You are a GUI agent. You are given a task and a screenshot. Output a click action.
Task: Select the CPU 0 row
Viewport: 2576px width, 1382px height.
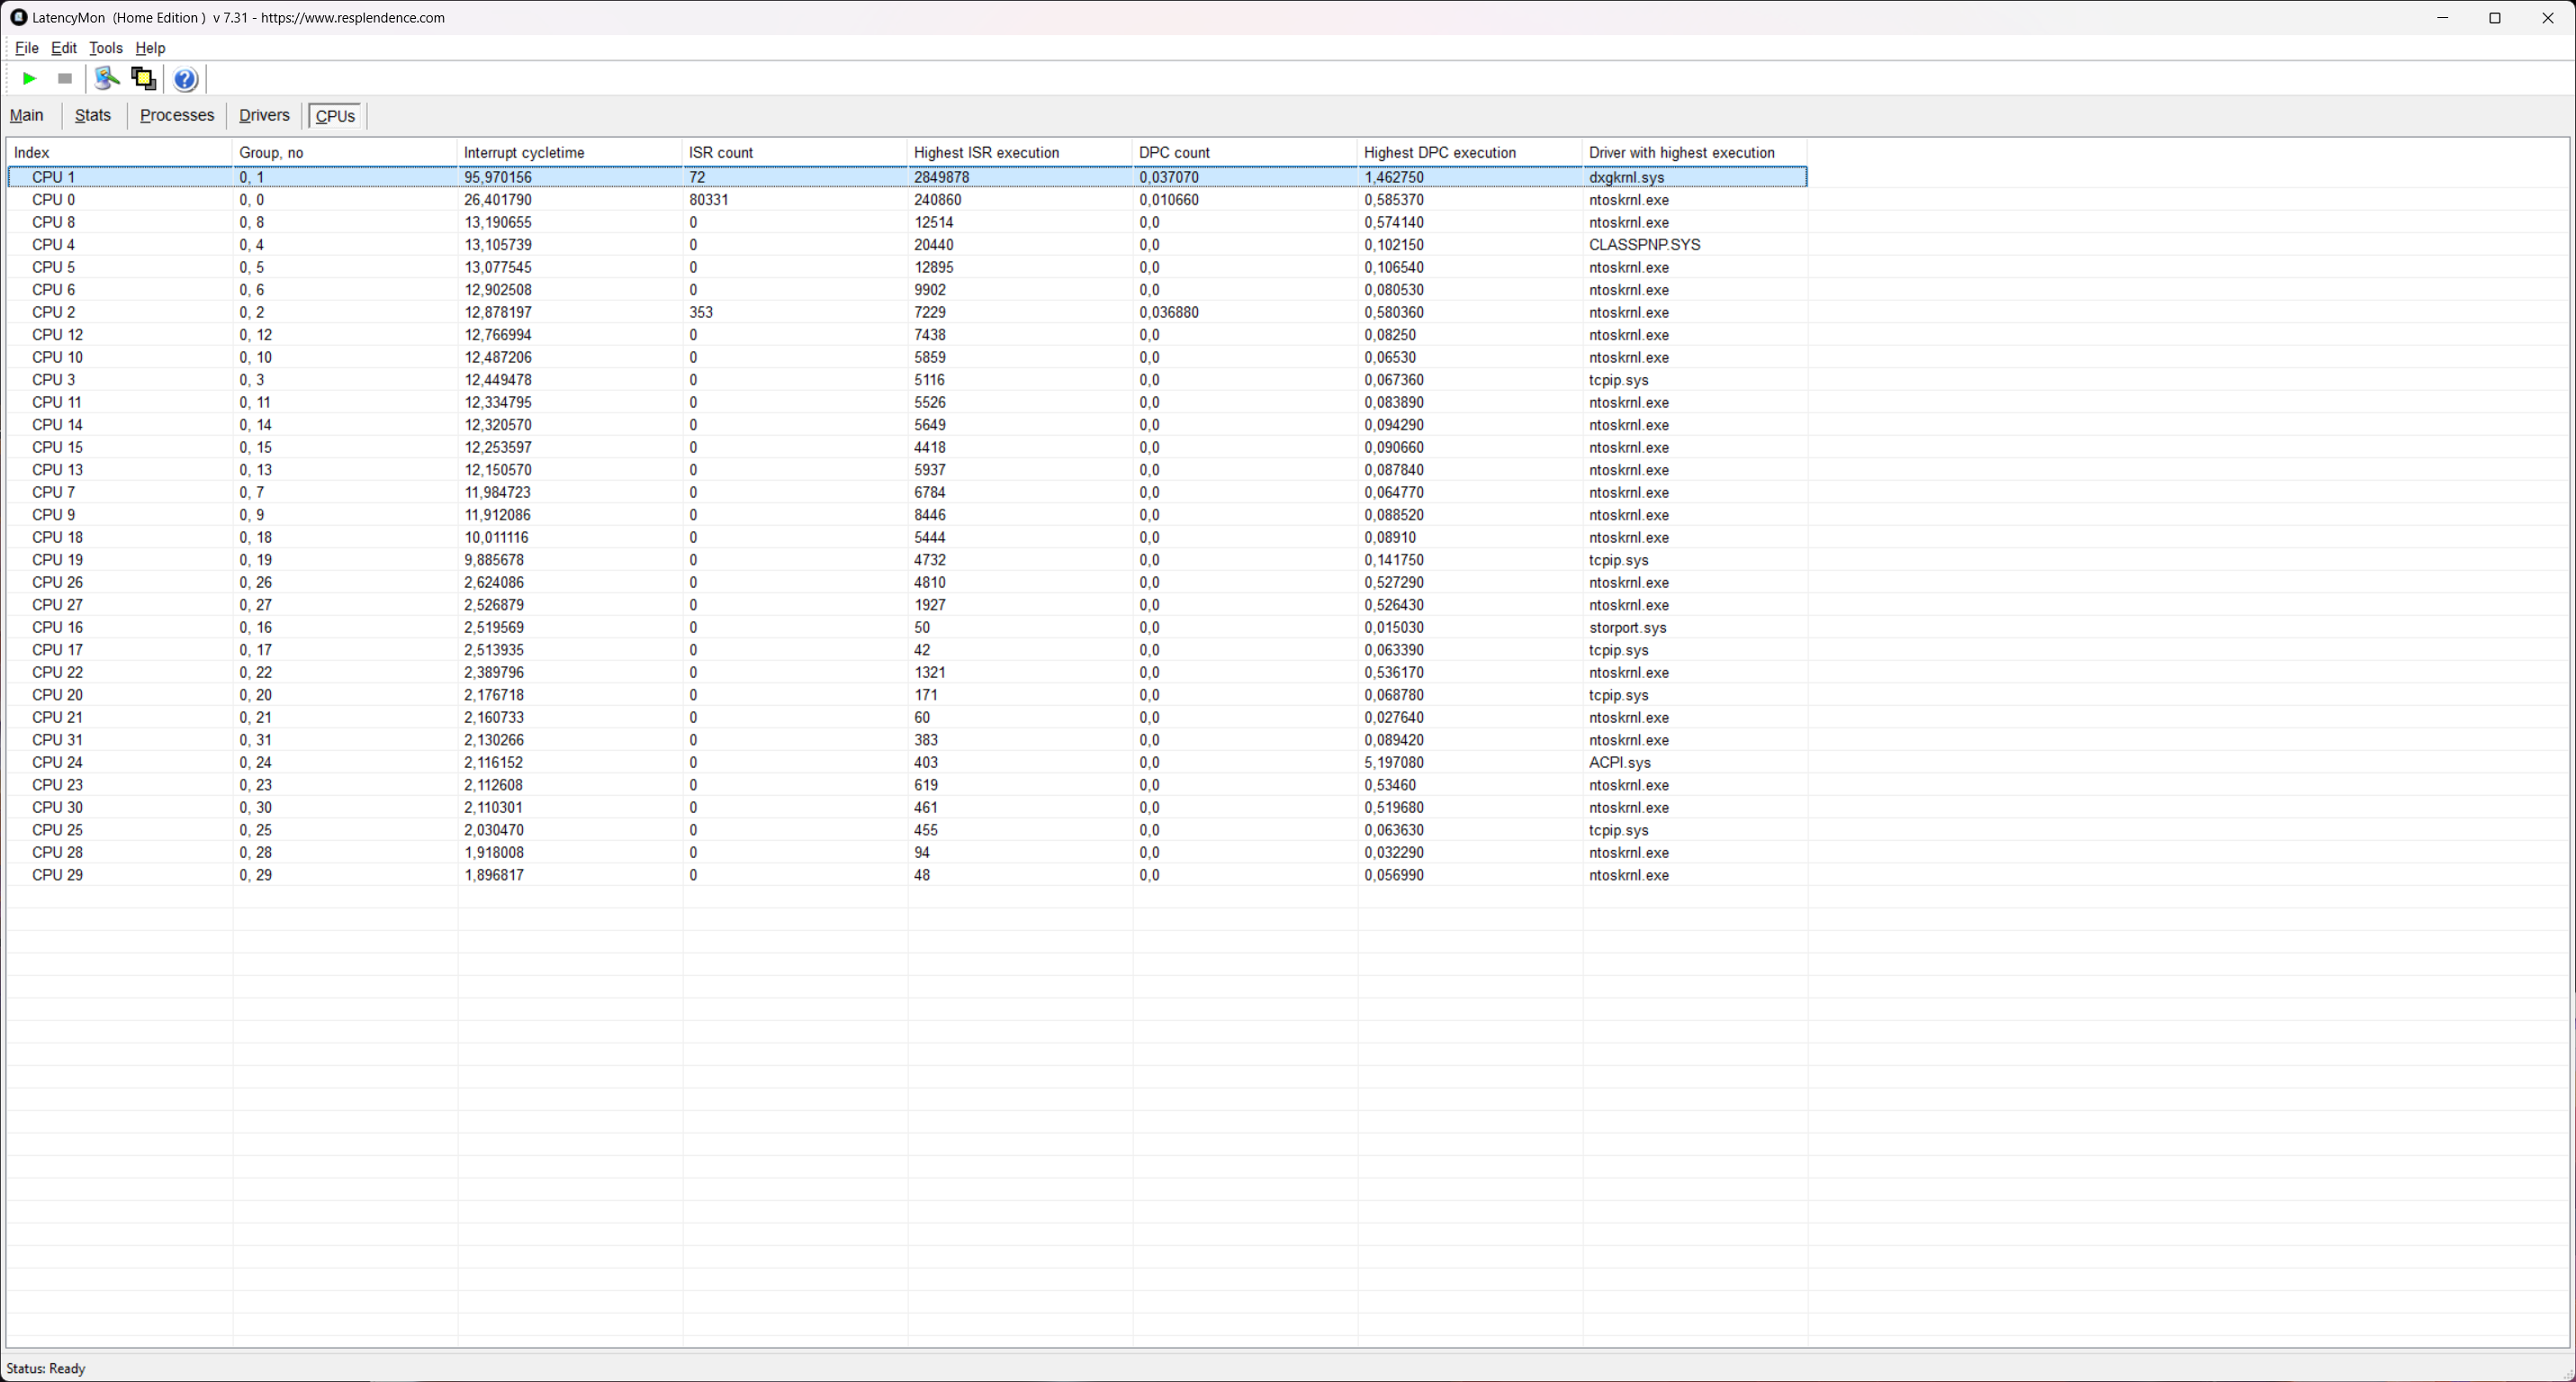point(53,200)
